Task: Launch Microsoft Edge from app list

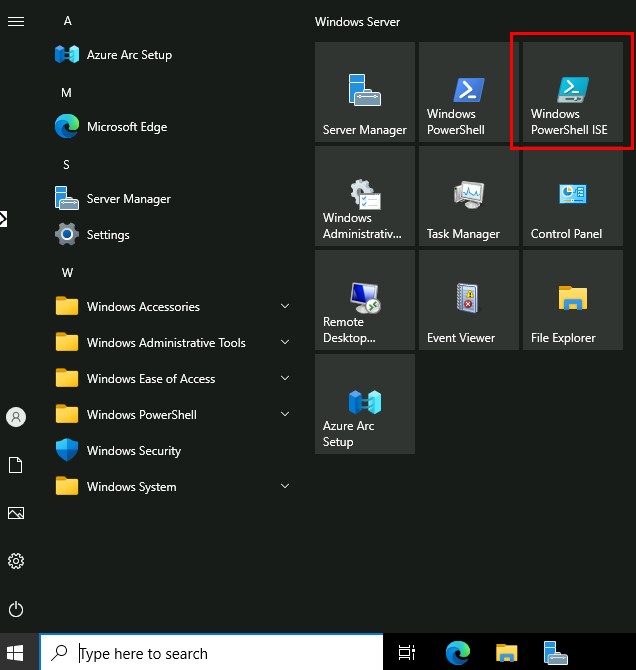Action: click(x=173, y=126)
